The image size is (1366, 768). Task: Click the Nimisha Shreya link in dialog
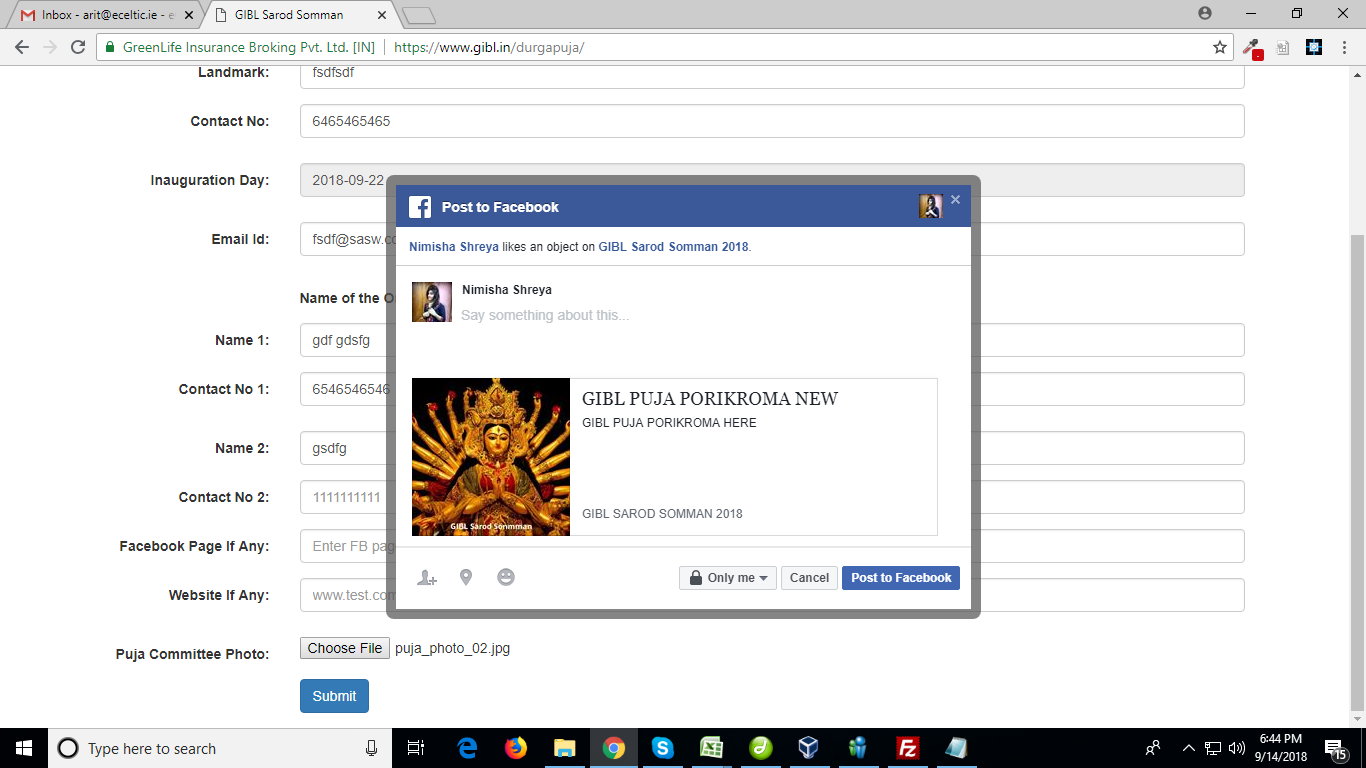pos(454,247)
